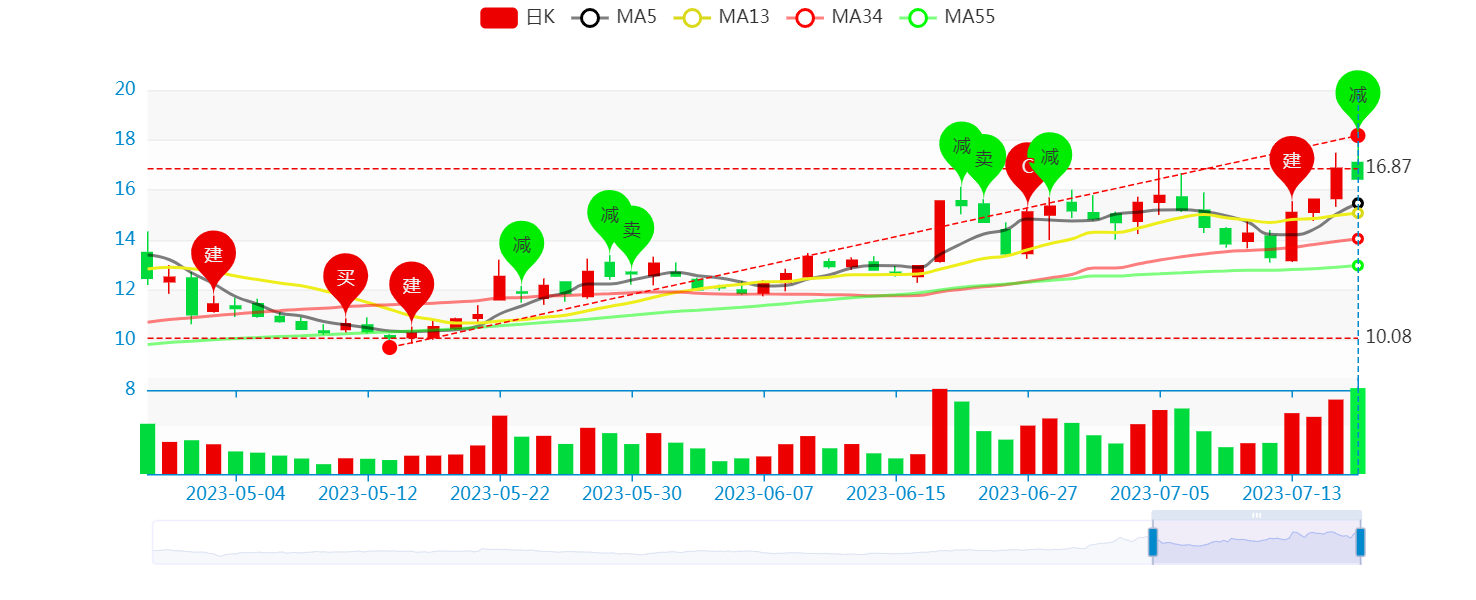Screen dimensions: 1476x600
Task: Click the unselected area of the zoom overview
Action: coord(650,542)
